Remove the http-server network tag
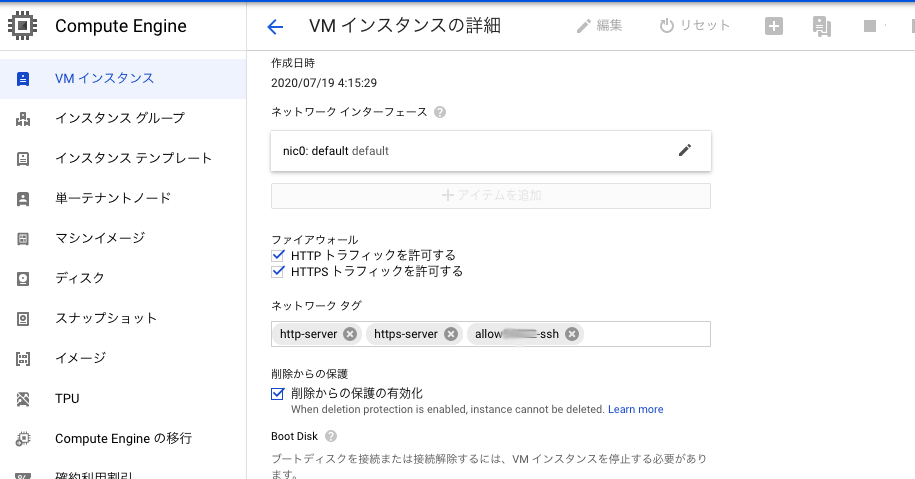915x479 pixels. [350, 334]
